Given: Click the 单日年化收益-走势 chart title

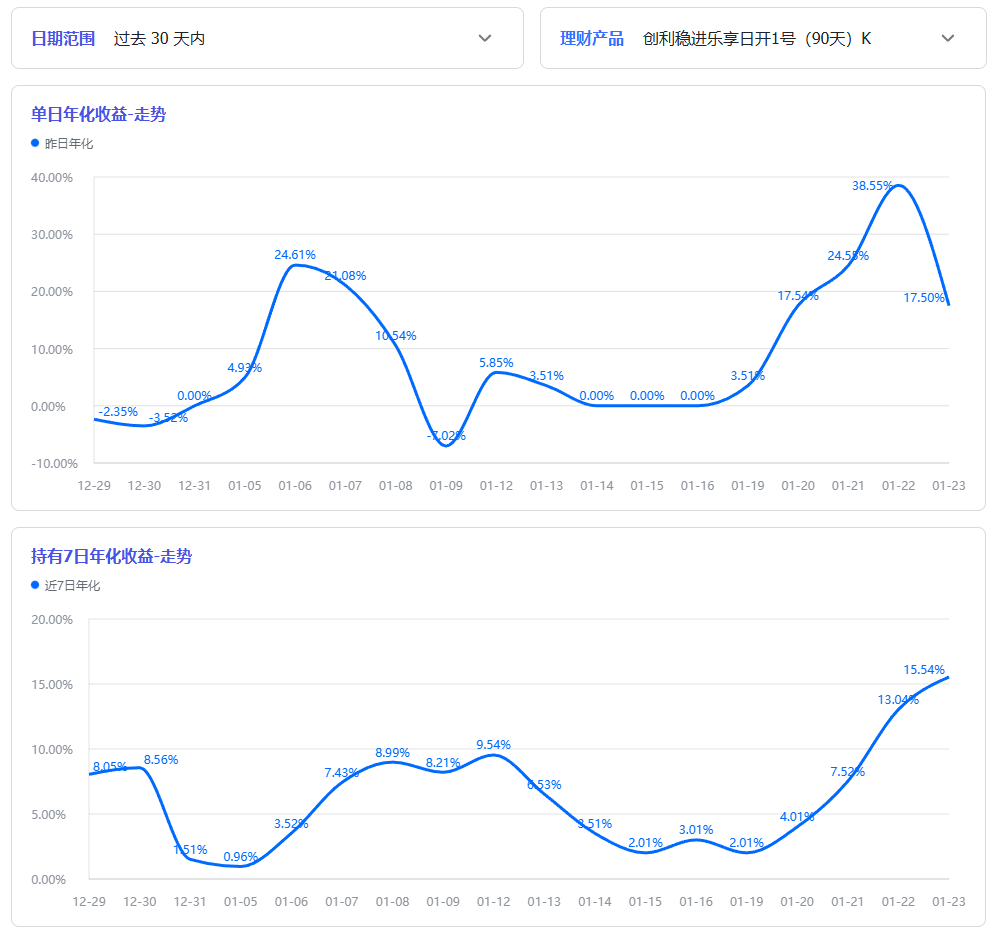Looking at the screenshot, I should [x=98, y=115].
